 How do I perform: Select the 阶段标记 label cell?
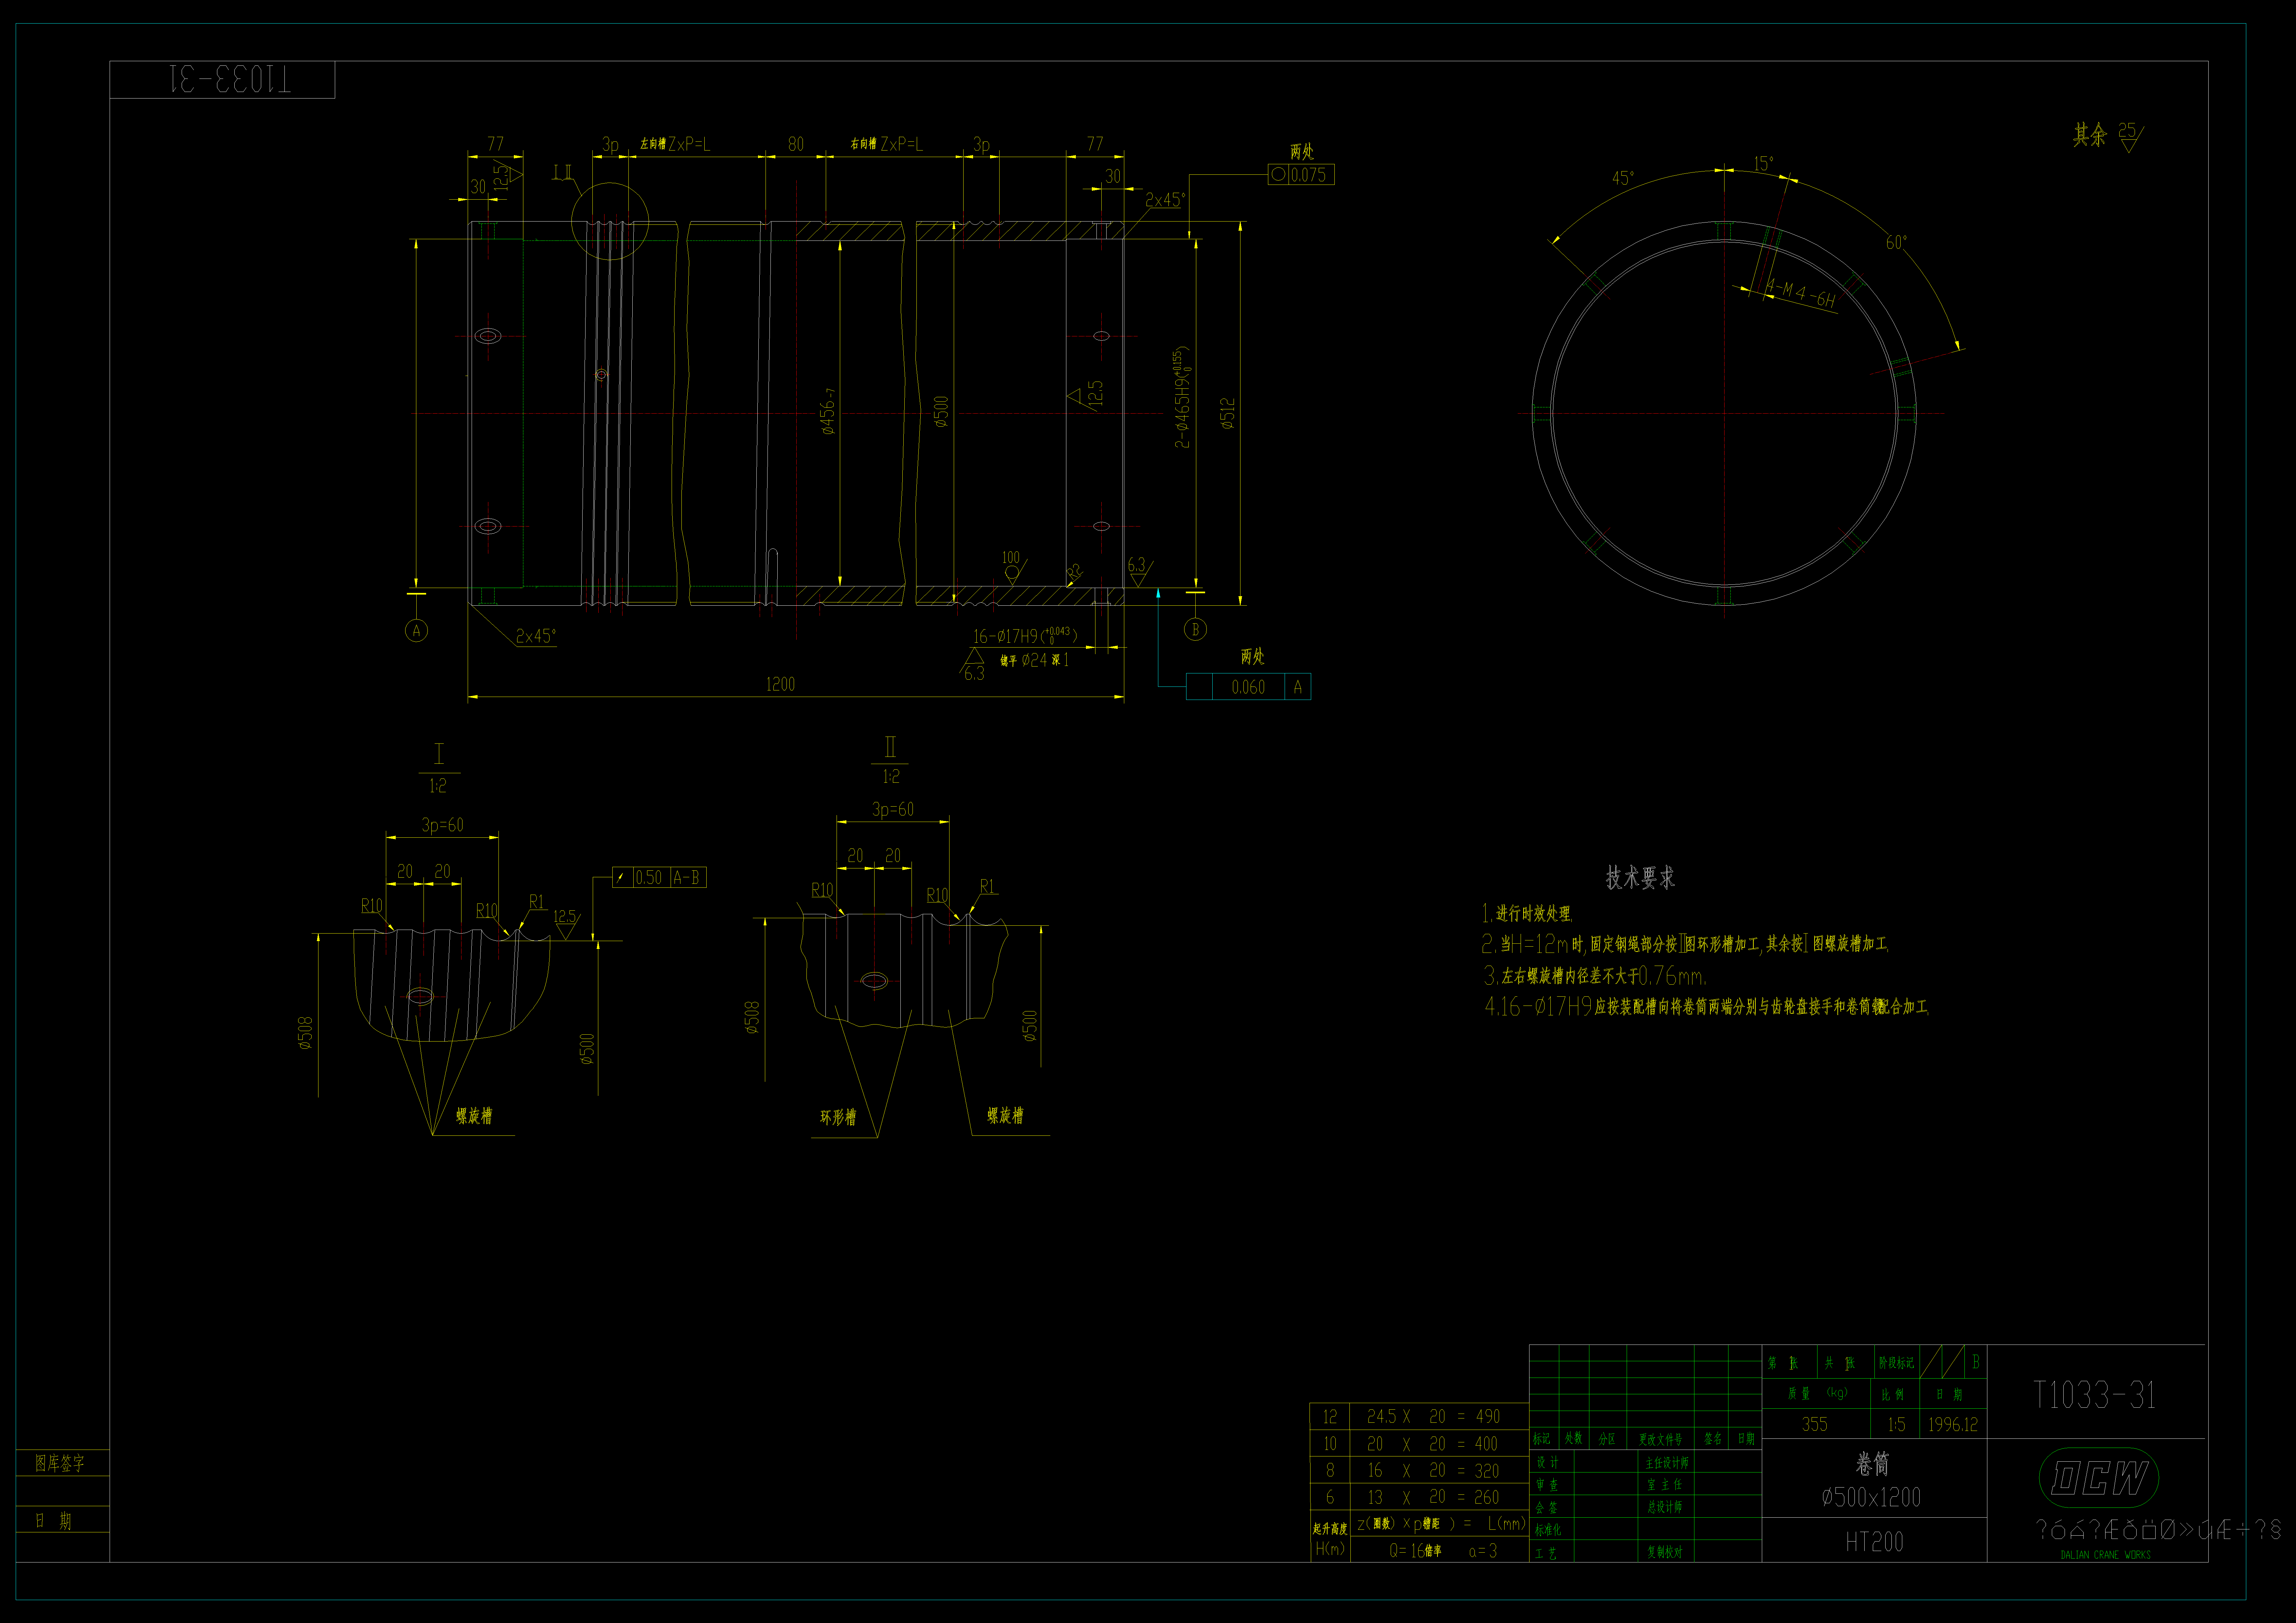pyautogui.click(x=1897, y=1363)
